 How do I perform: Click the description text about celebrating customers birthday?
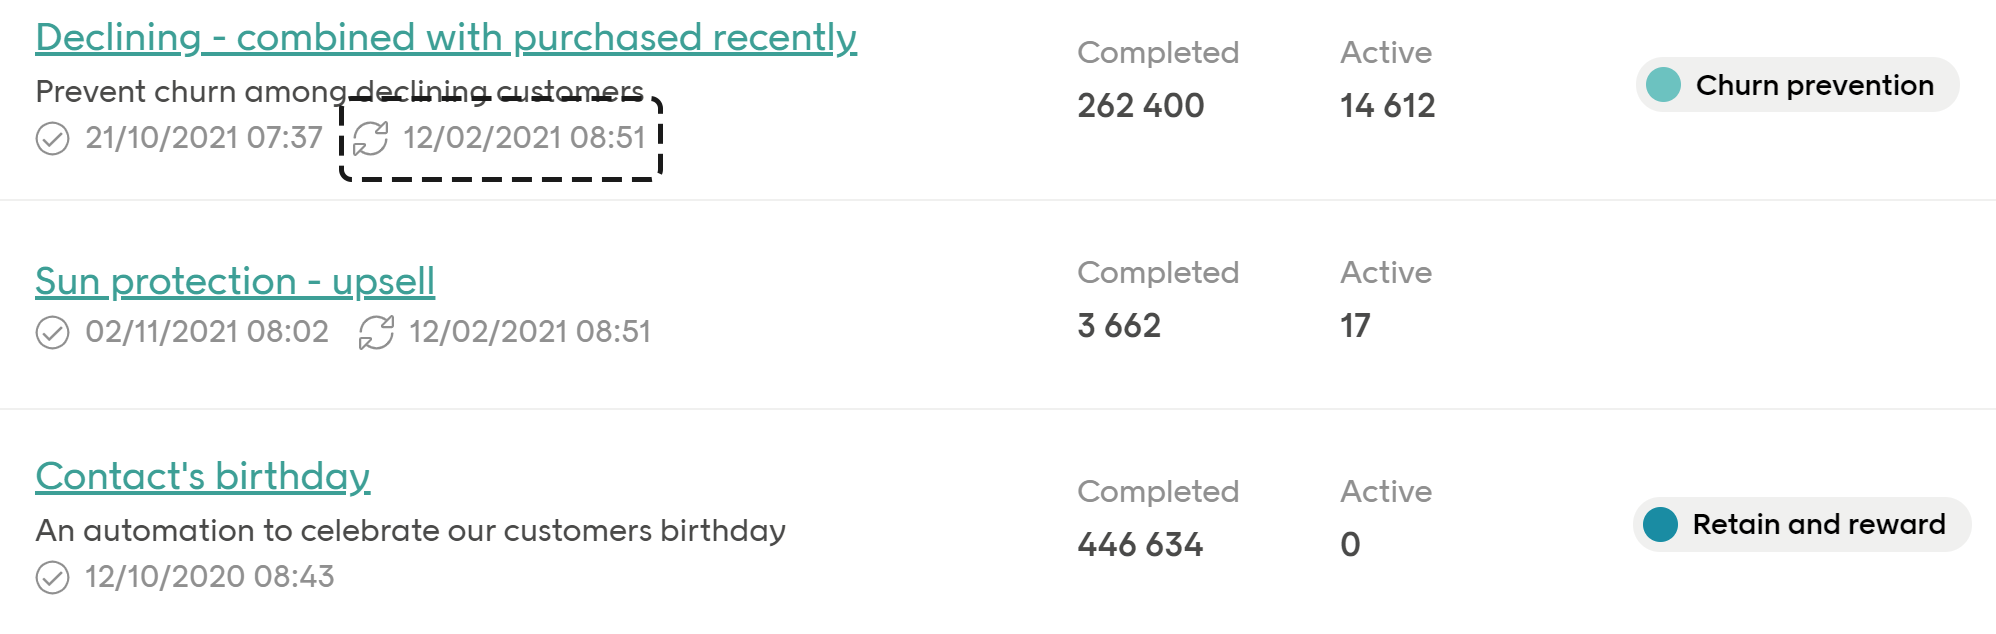tap(411, 531)
